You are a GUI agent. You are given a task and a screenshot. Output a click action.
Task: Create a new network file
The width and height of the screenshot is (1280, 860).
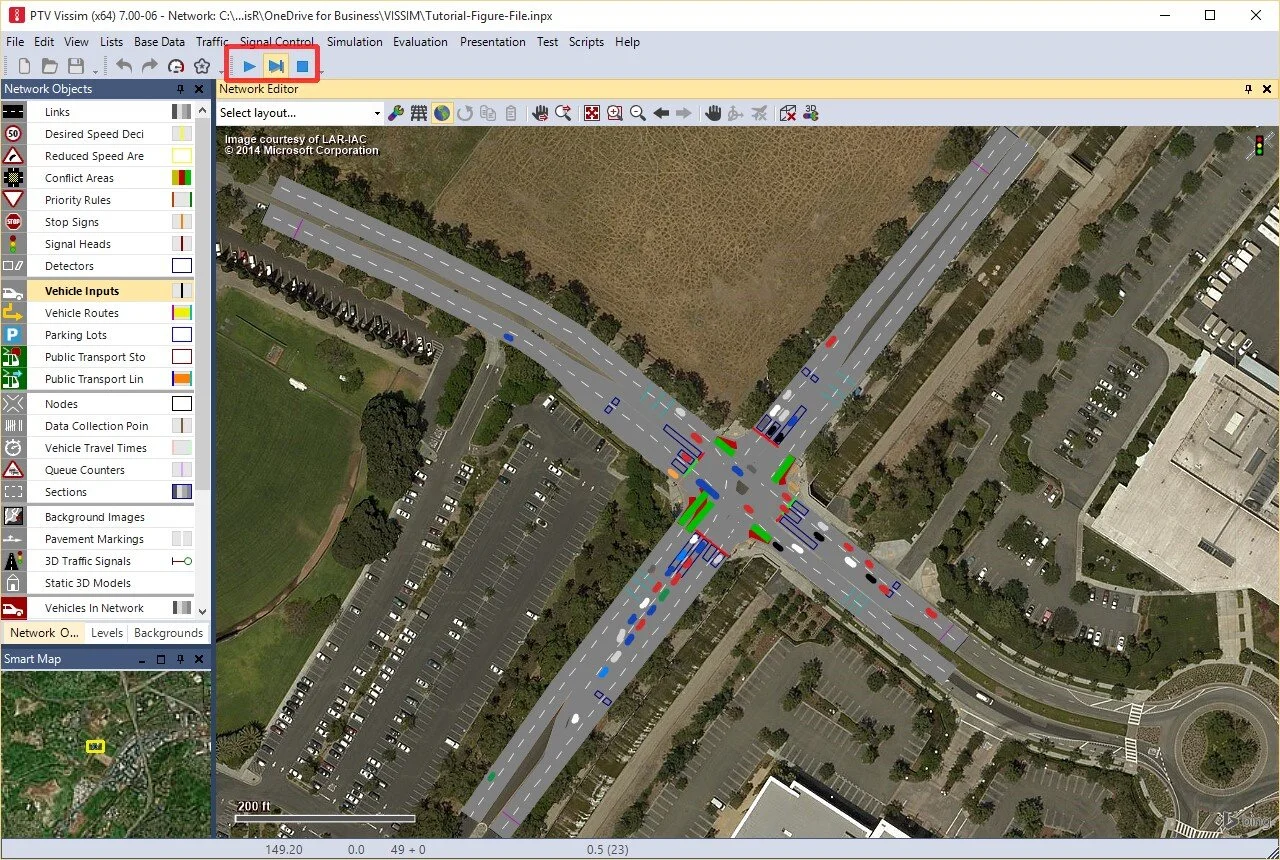point(25,67)
